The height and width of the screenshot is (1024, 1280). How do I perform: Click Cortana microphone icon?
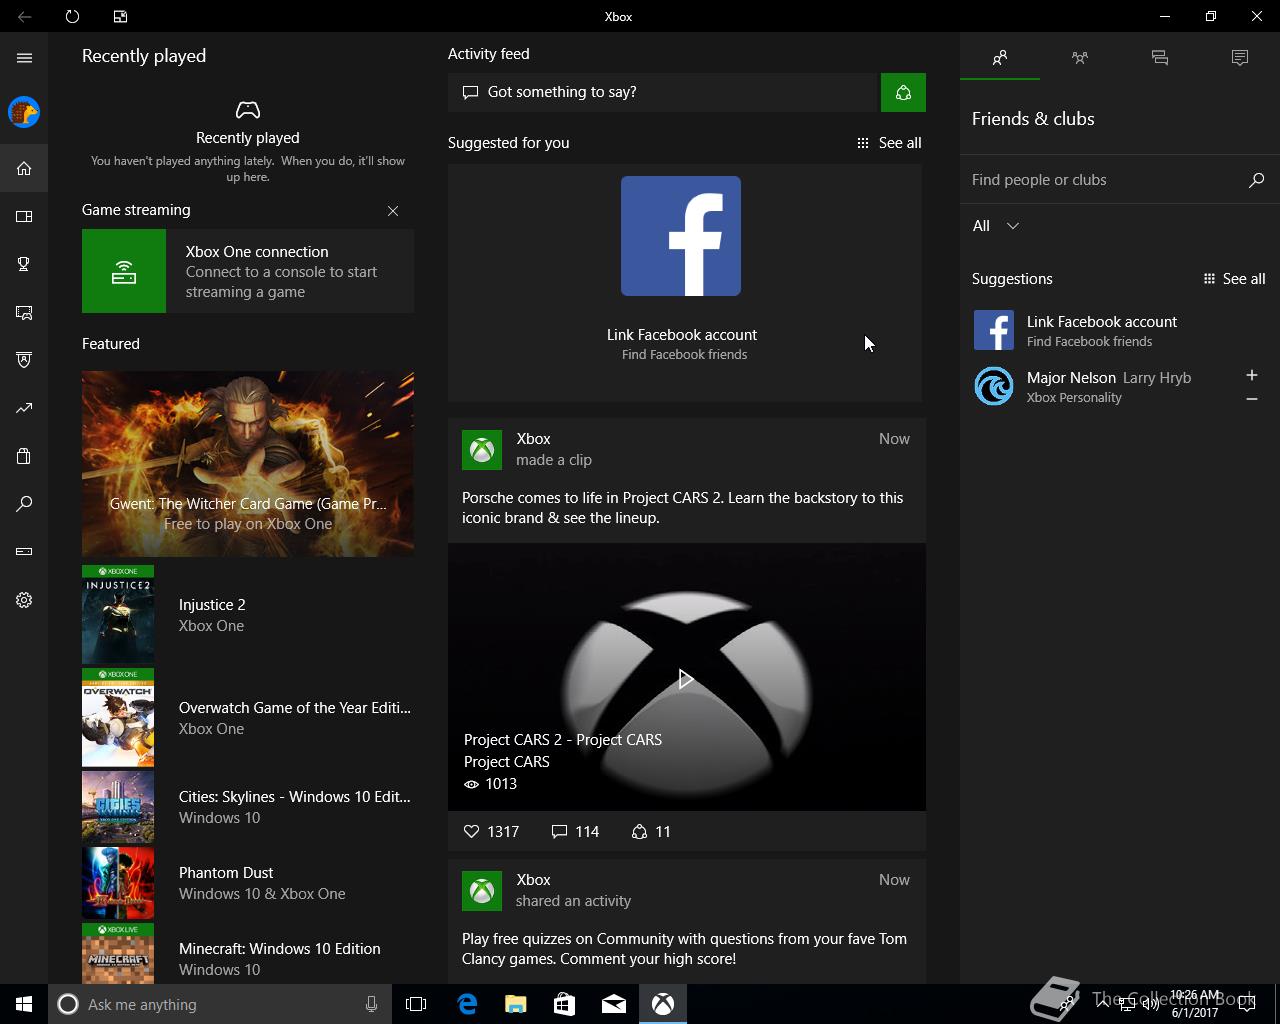coord(372,1004)
